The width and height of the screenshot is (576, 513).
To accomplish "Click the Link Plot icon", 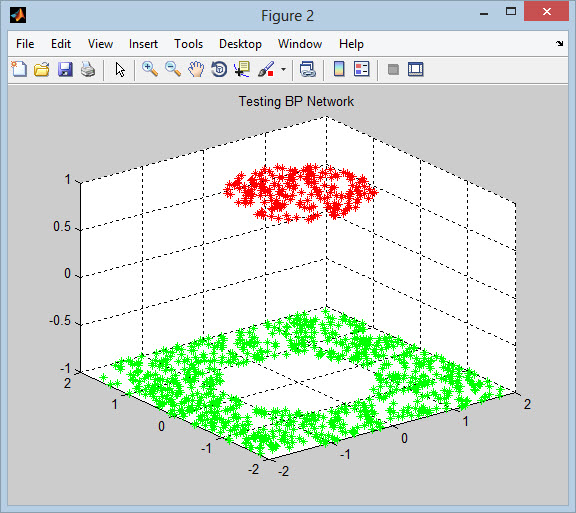I will tap(307, 69).
